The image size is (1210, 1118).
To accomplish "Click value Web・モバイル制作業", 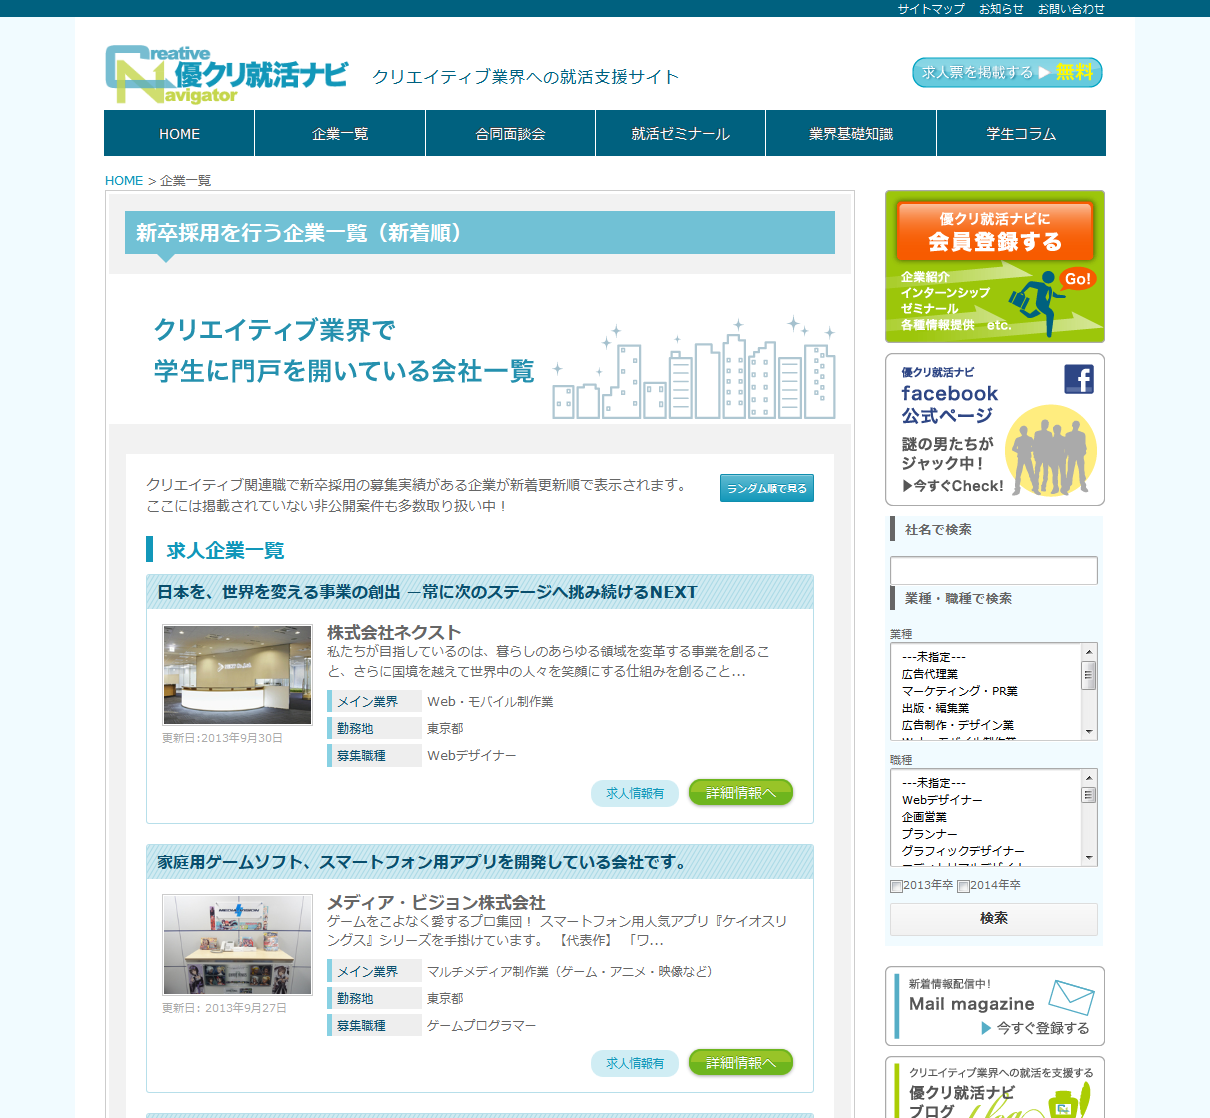I will click(x=490, y=702).
